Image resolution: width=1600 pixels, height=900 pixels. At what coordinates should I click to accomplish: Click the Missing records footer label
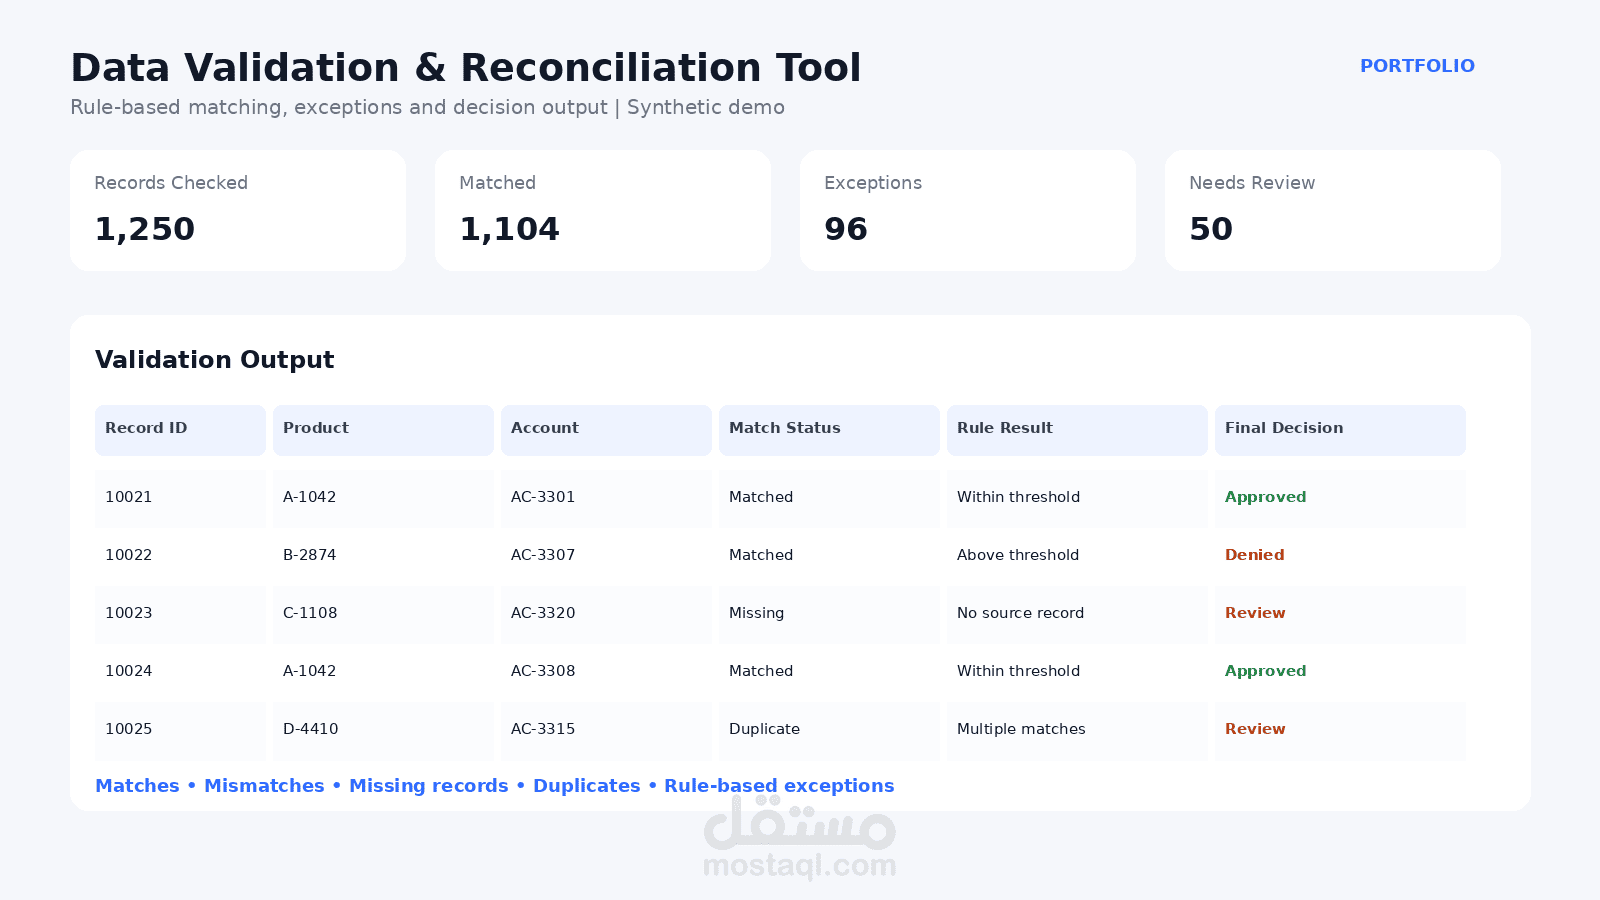(429, 786)
